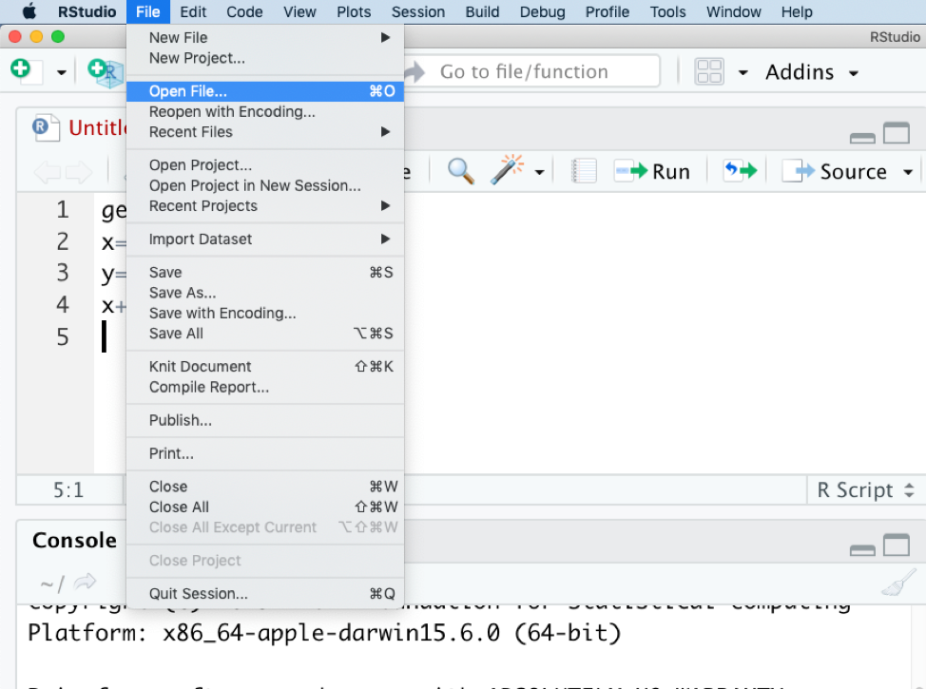Click the code tools magic wand icon
926x689 pixels.
click(507, 170)
